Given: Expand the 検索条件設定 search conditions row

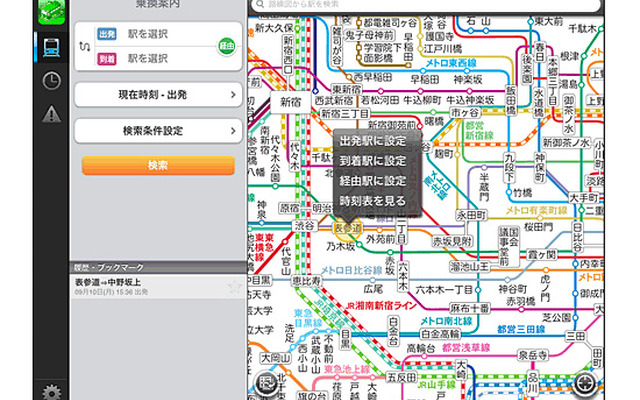Looking at the screenshot, I should [x=158, y=131].
